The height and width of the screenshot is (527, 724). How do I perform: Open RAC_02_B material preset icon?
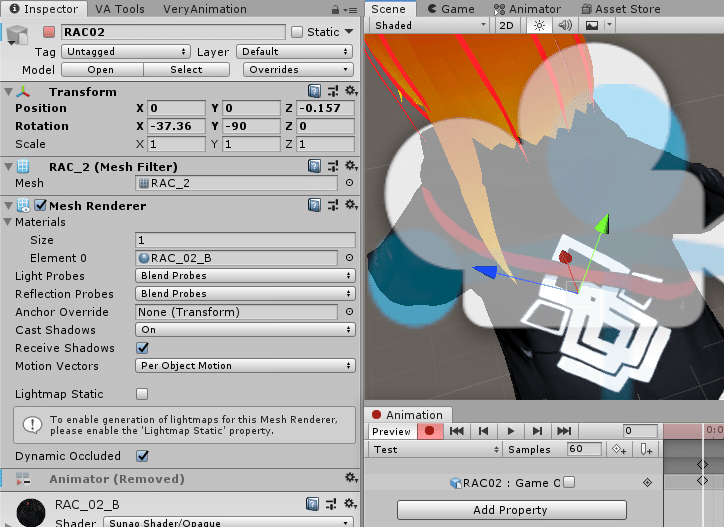(x=331, y=504)
